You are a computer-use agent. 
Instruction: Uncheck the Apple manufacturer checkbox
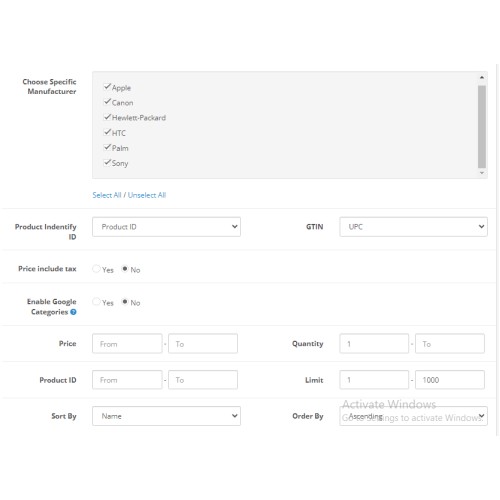click(x=107, y=87)
